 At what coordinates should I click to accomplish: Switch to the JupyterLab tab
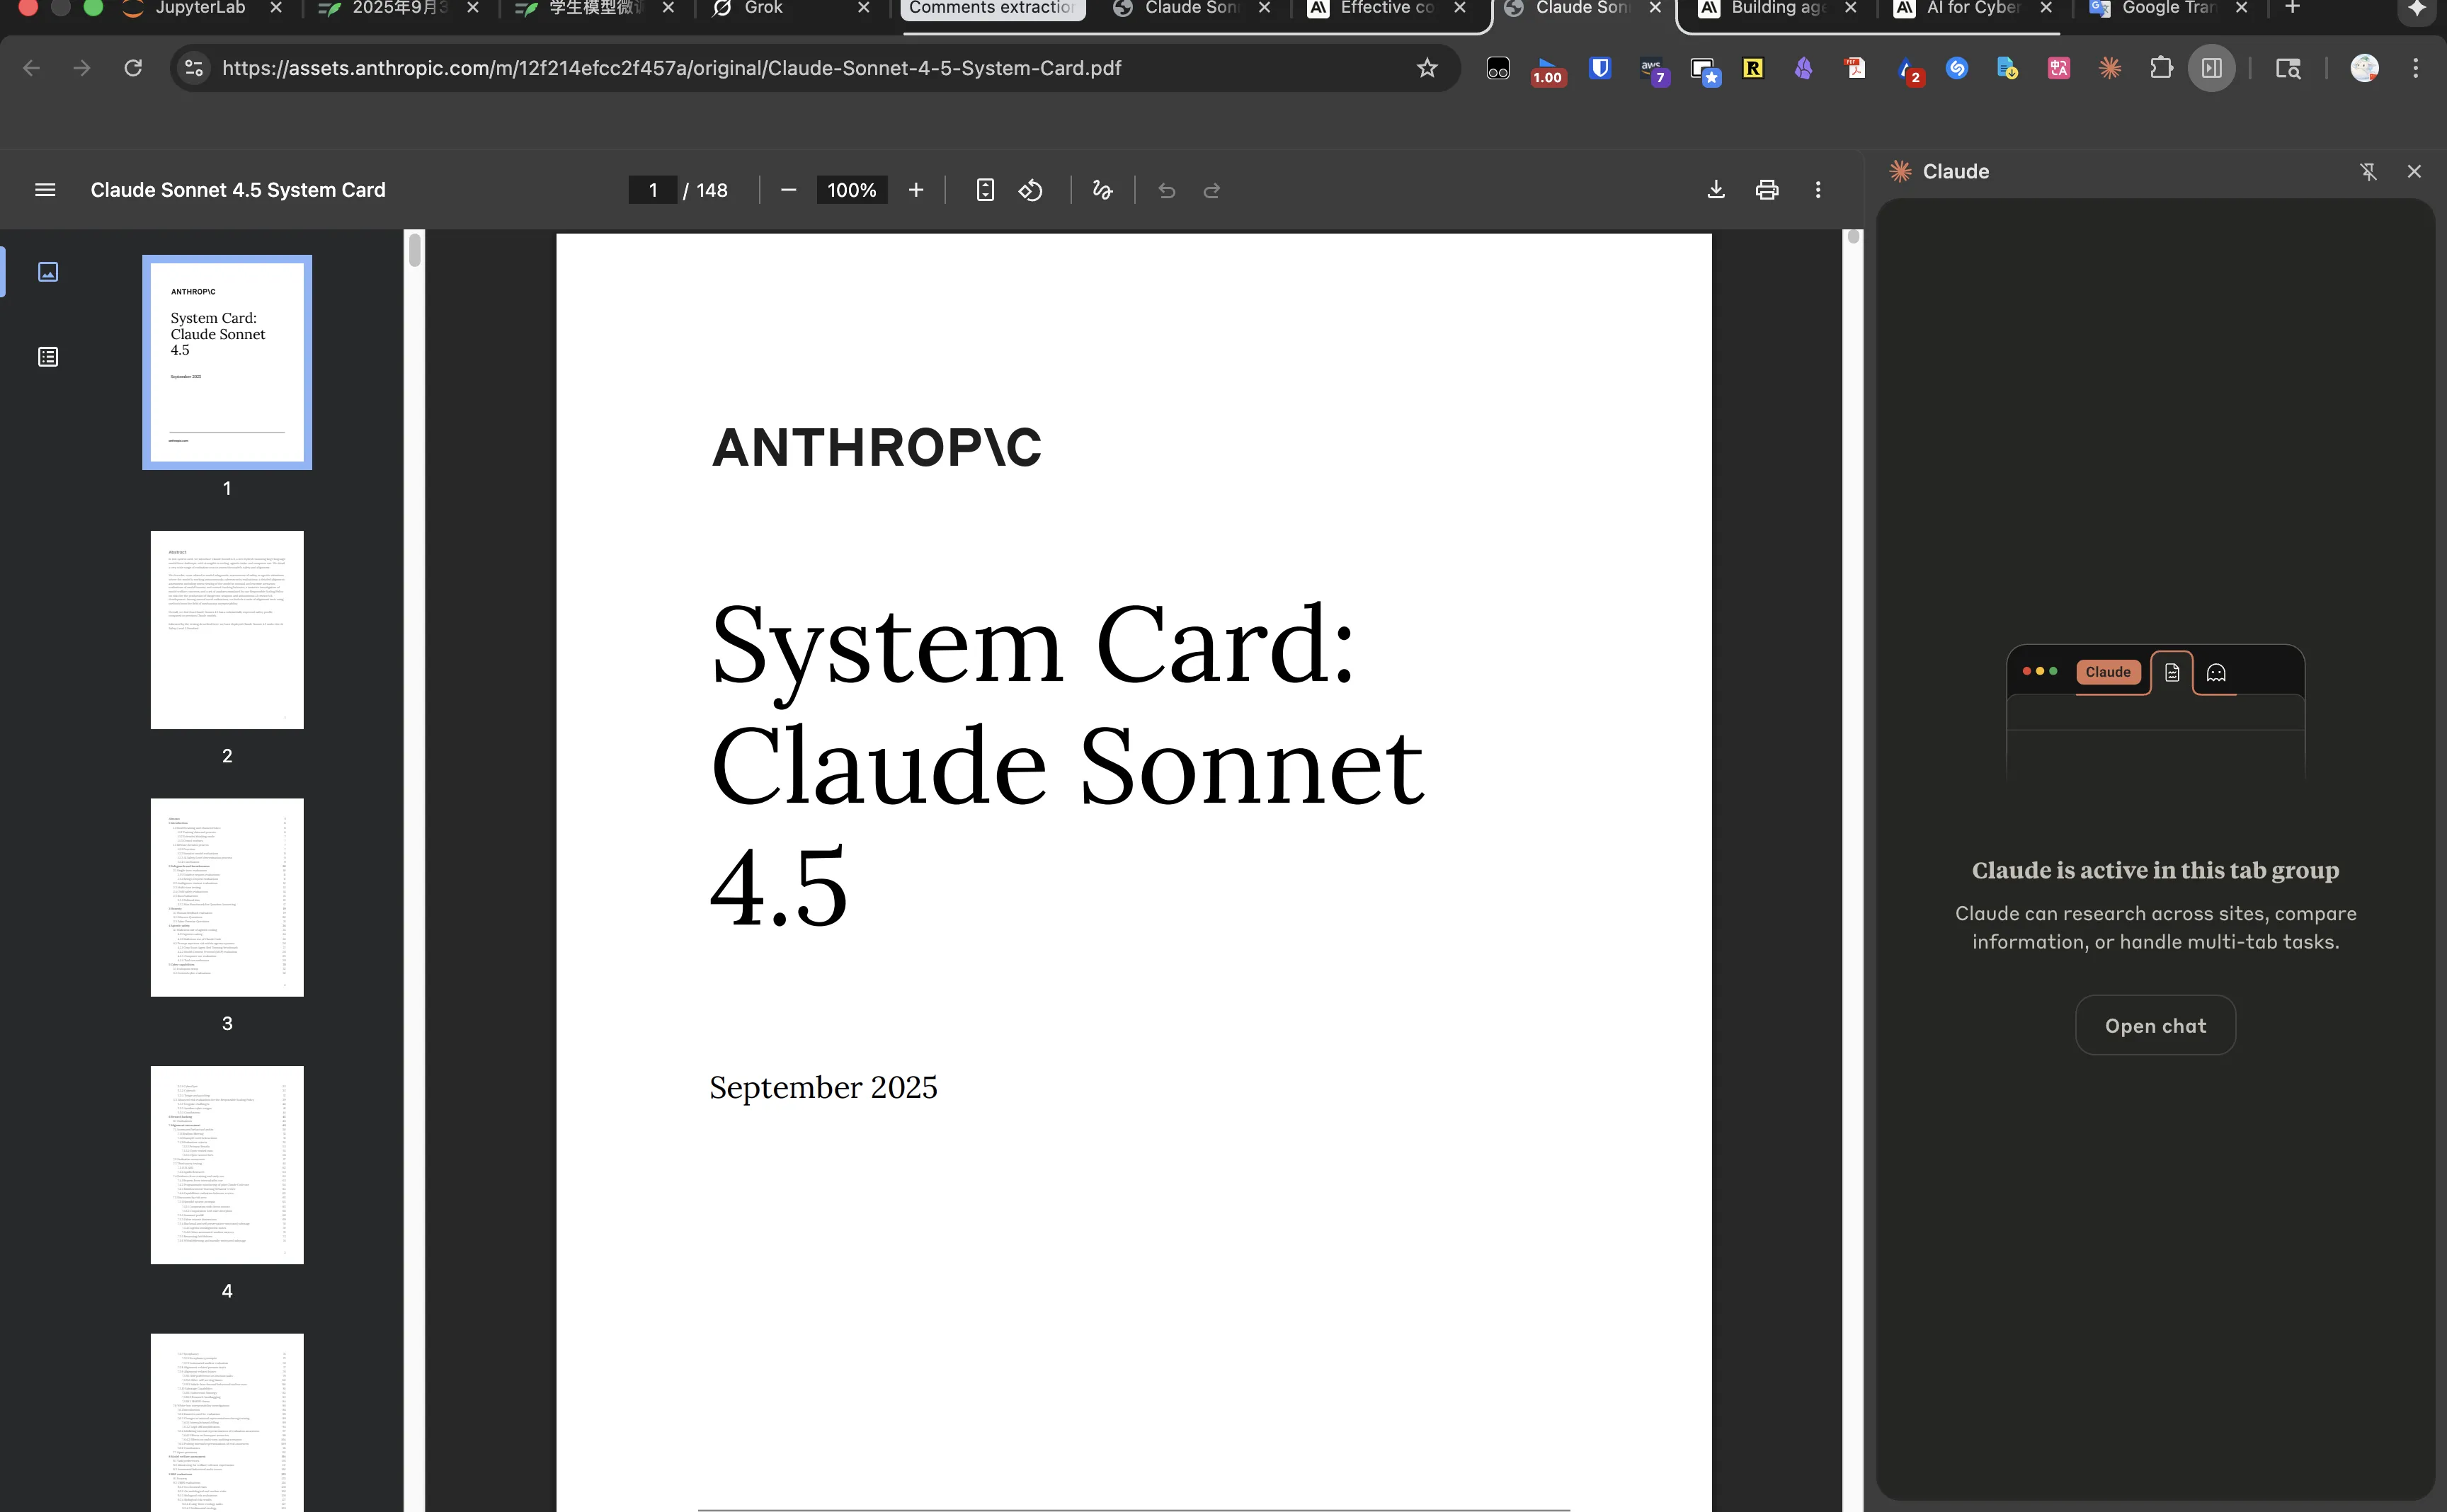point(200,8)
